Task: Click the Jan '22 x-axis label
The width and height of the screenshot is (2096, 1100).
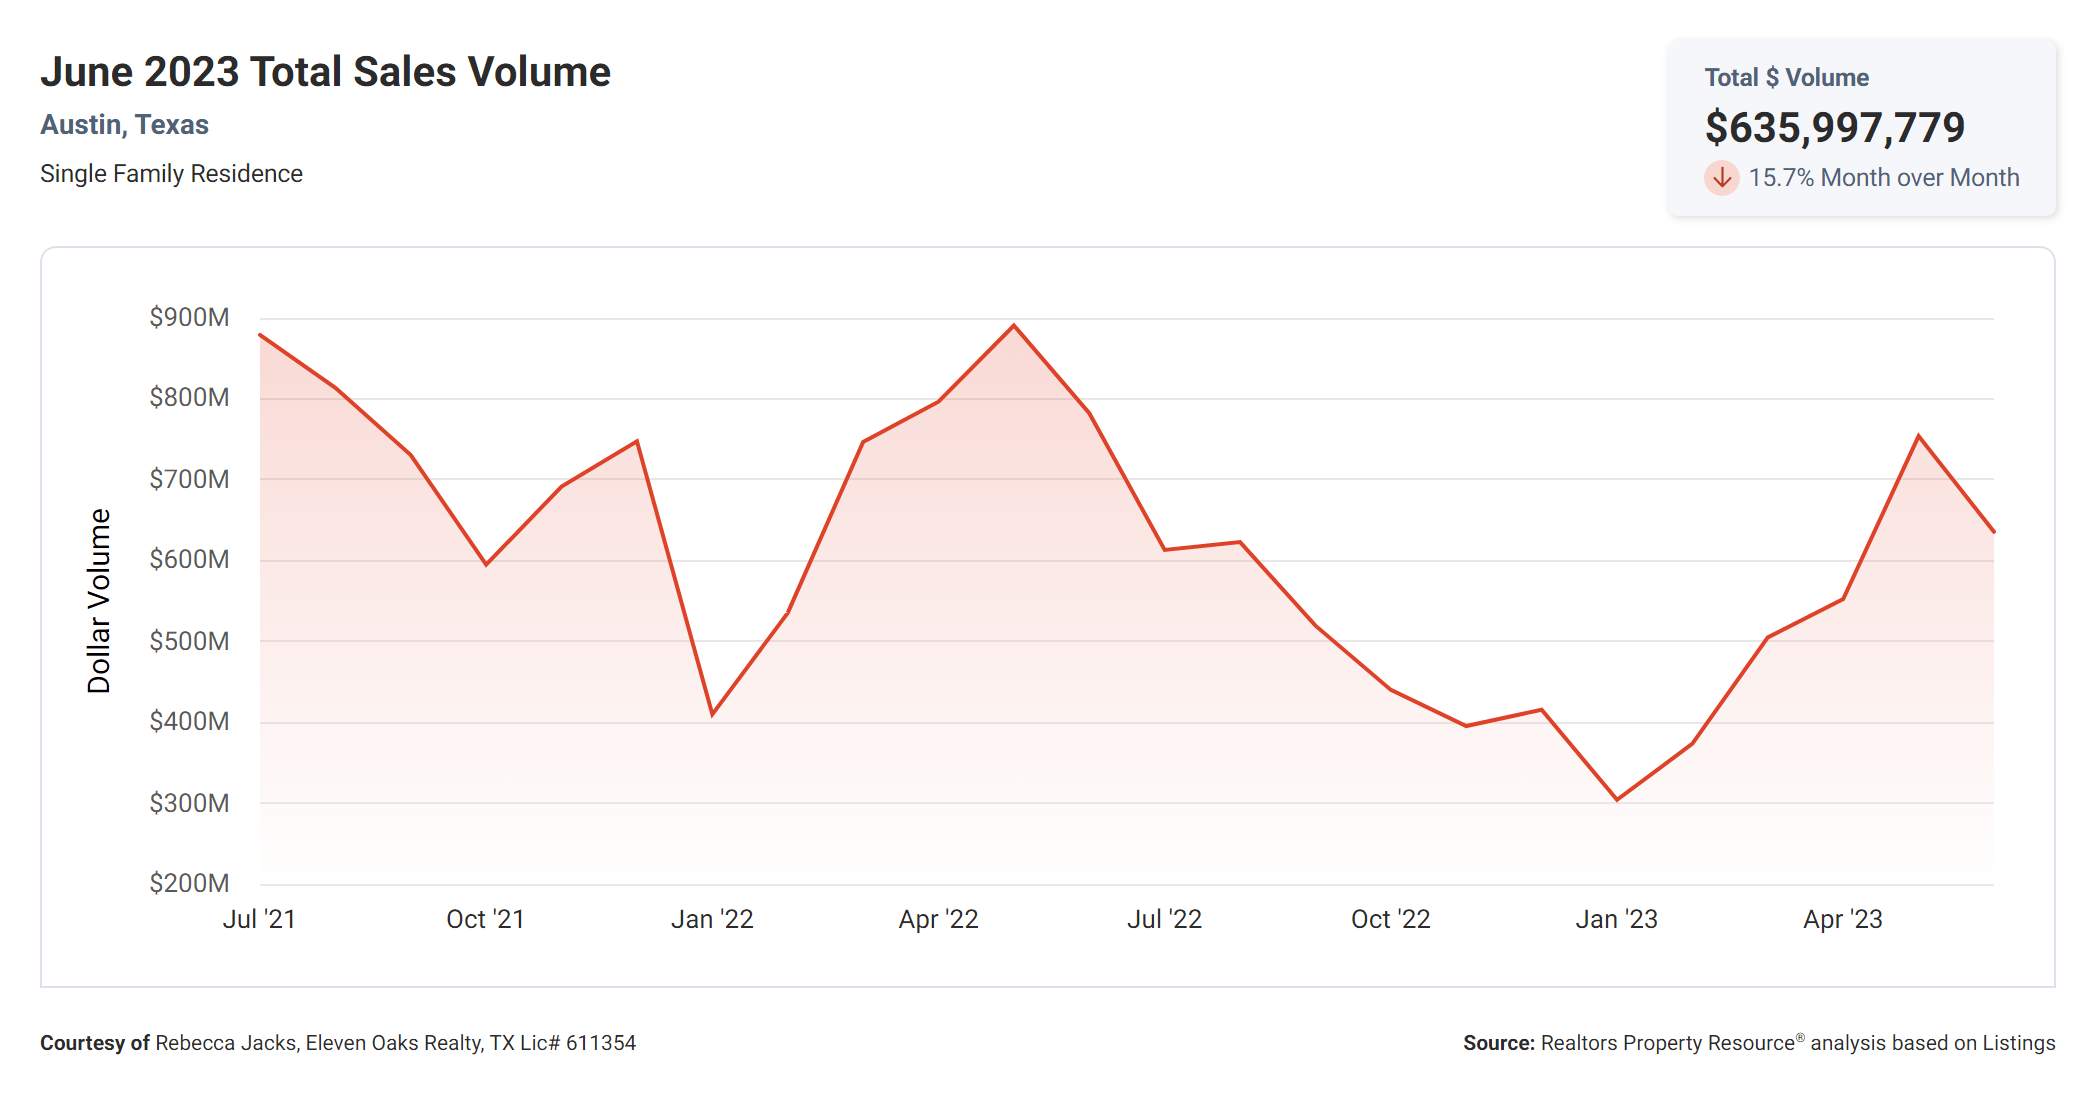Action: [x=712, y=919]
